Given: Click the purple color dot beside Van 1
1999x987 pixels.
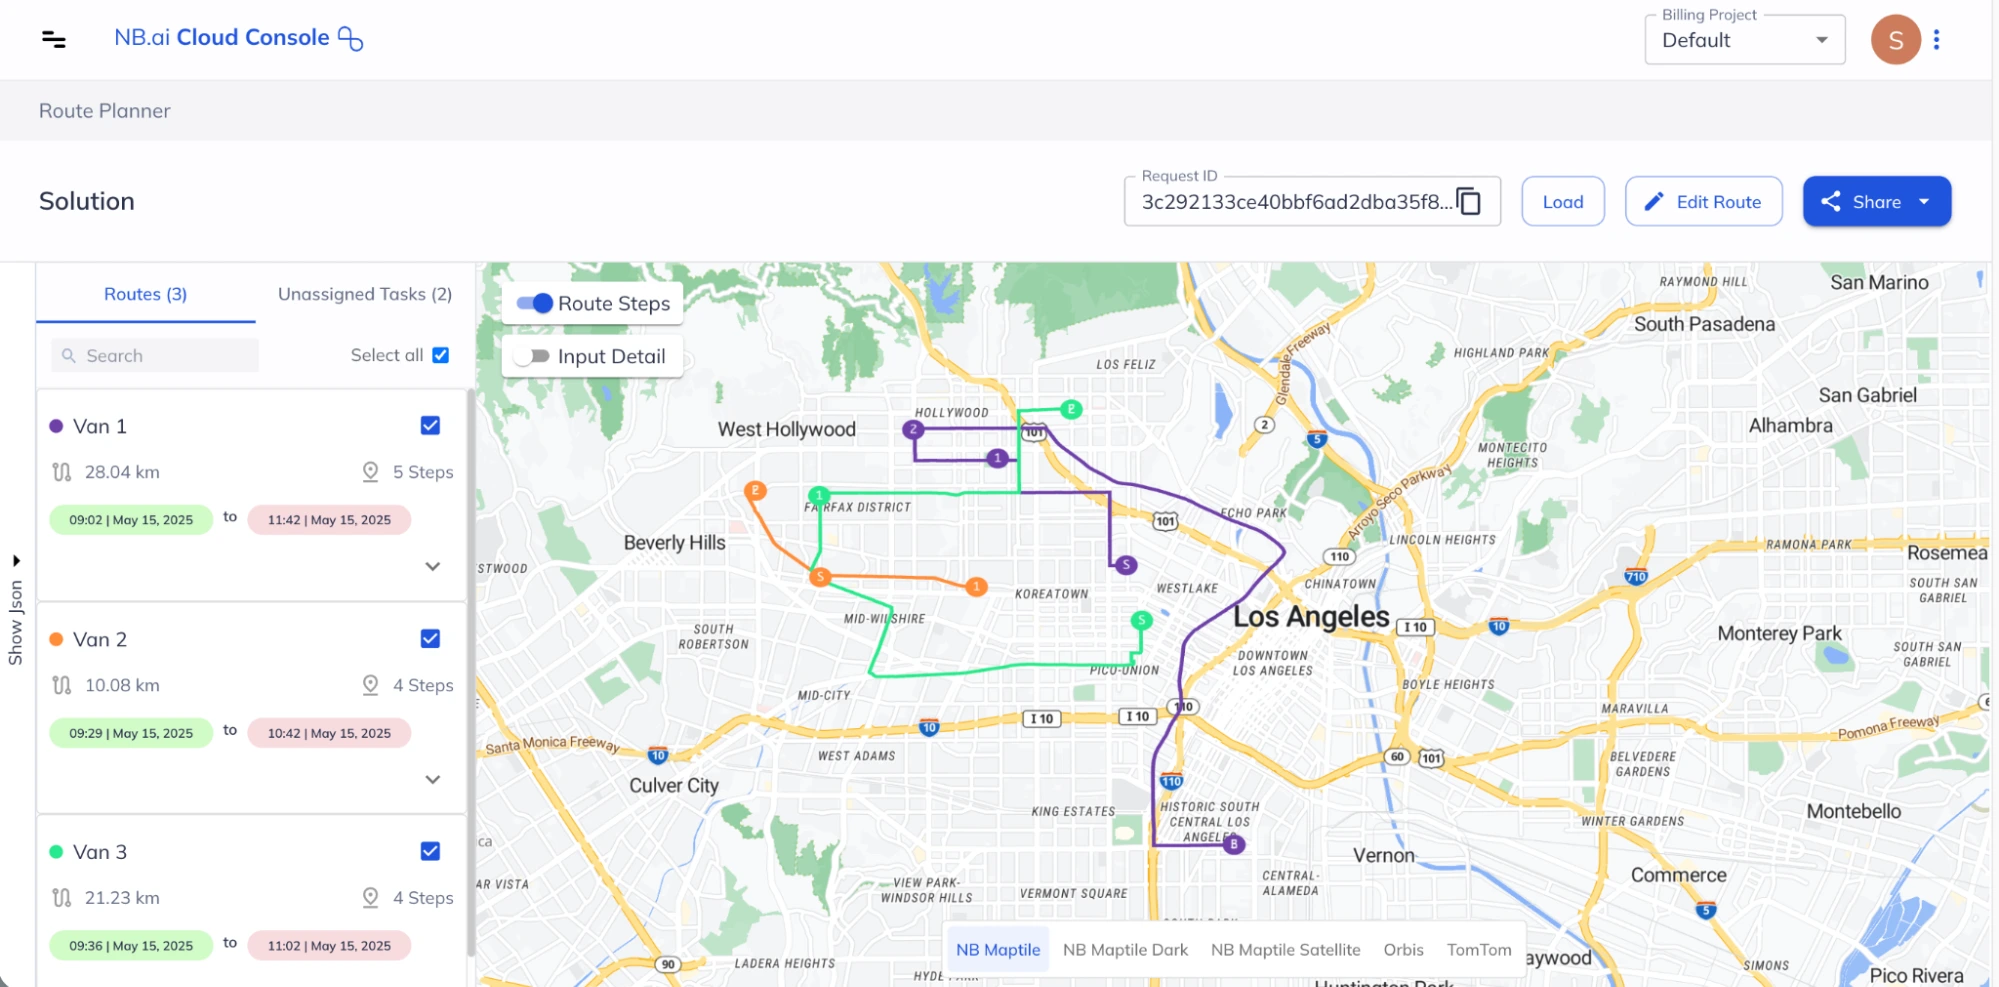Looking at the screenshot, I should [x=55, y=425].
